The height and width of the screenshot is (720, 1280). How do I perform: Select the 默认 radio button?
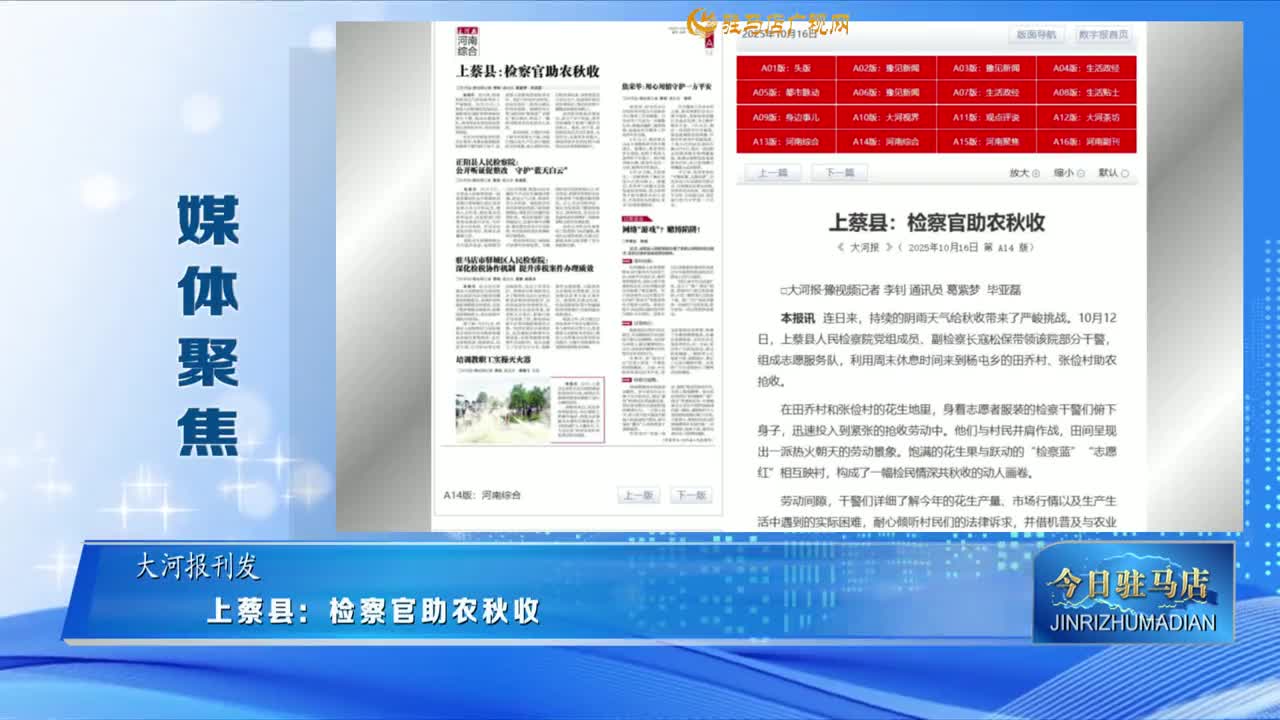pos(1125,173)
